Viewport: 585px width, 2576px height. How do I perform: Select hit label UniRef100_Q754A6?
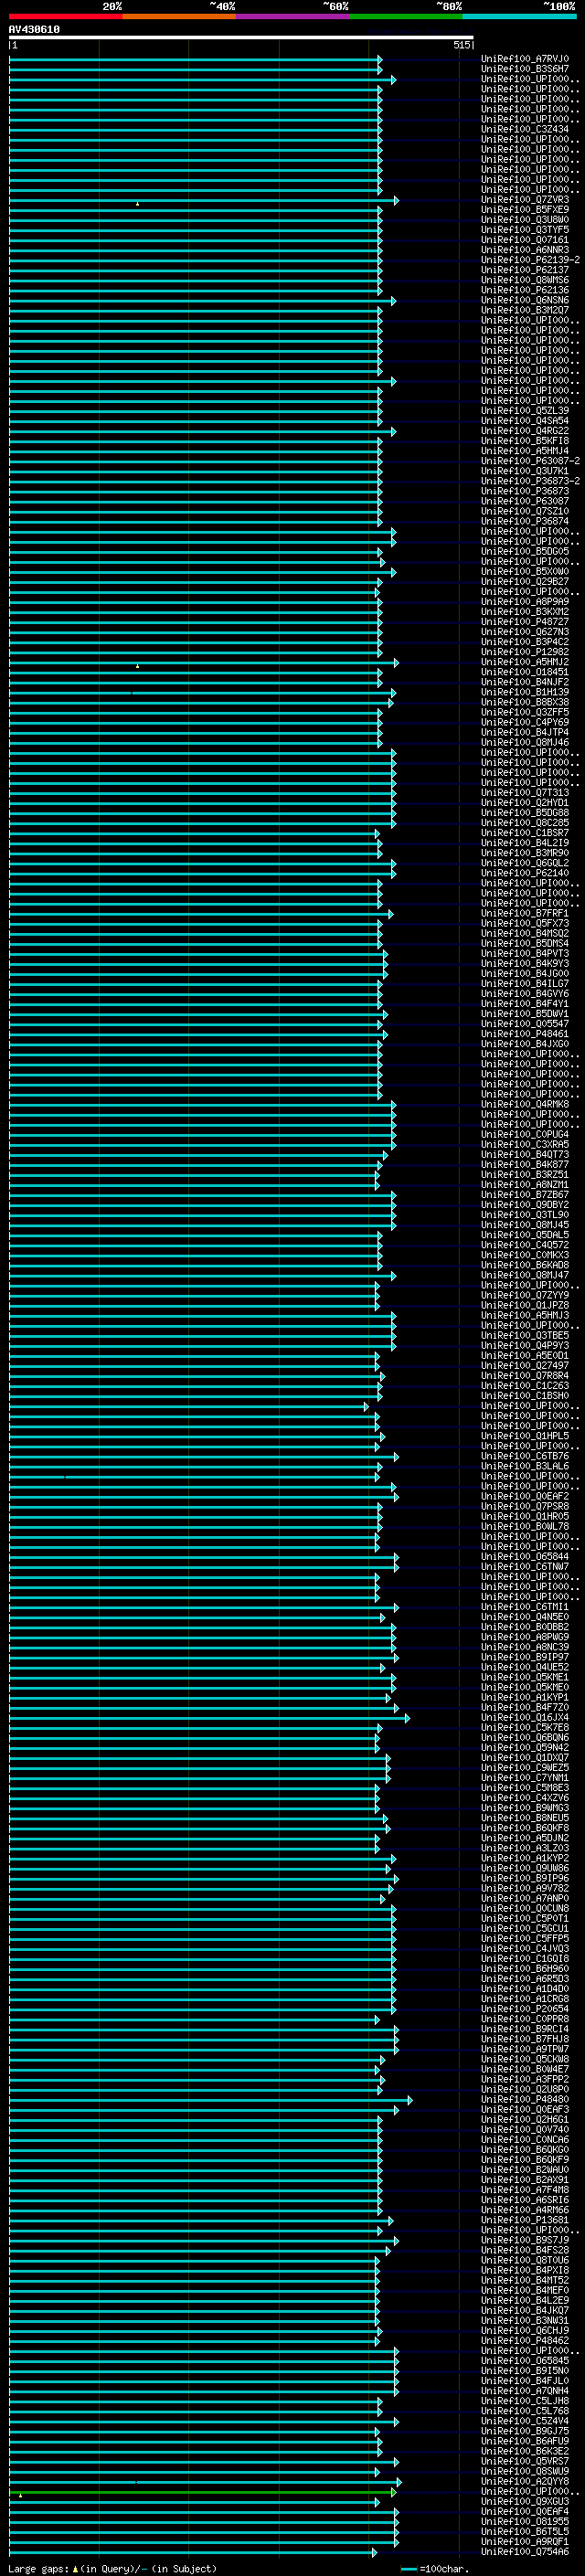tap(525, 2552)
